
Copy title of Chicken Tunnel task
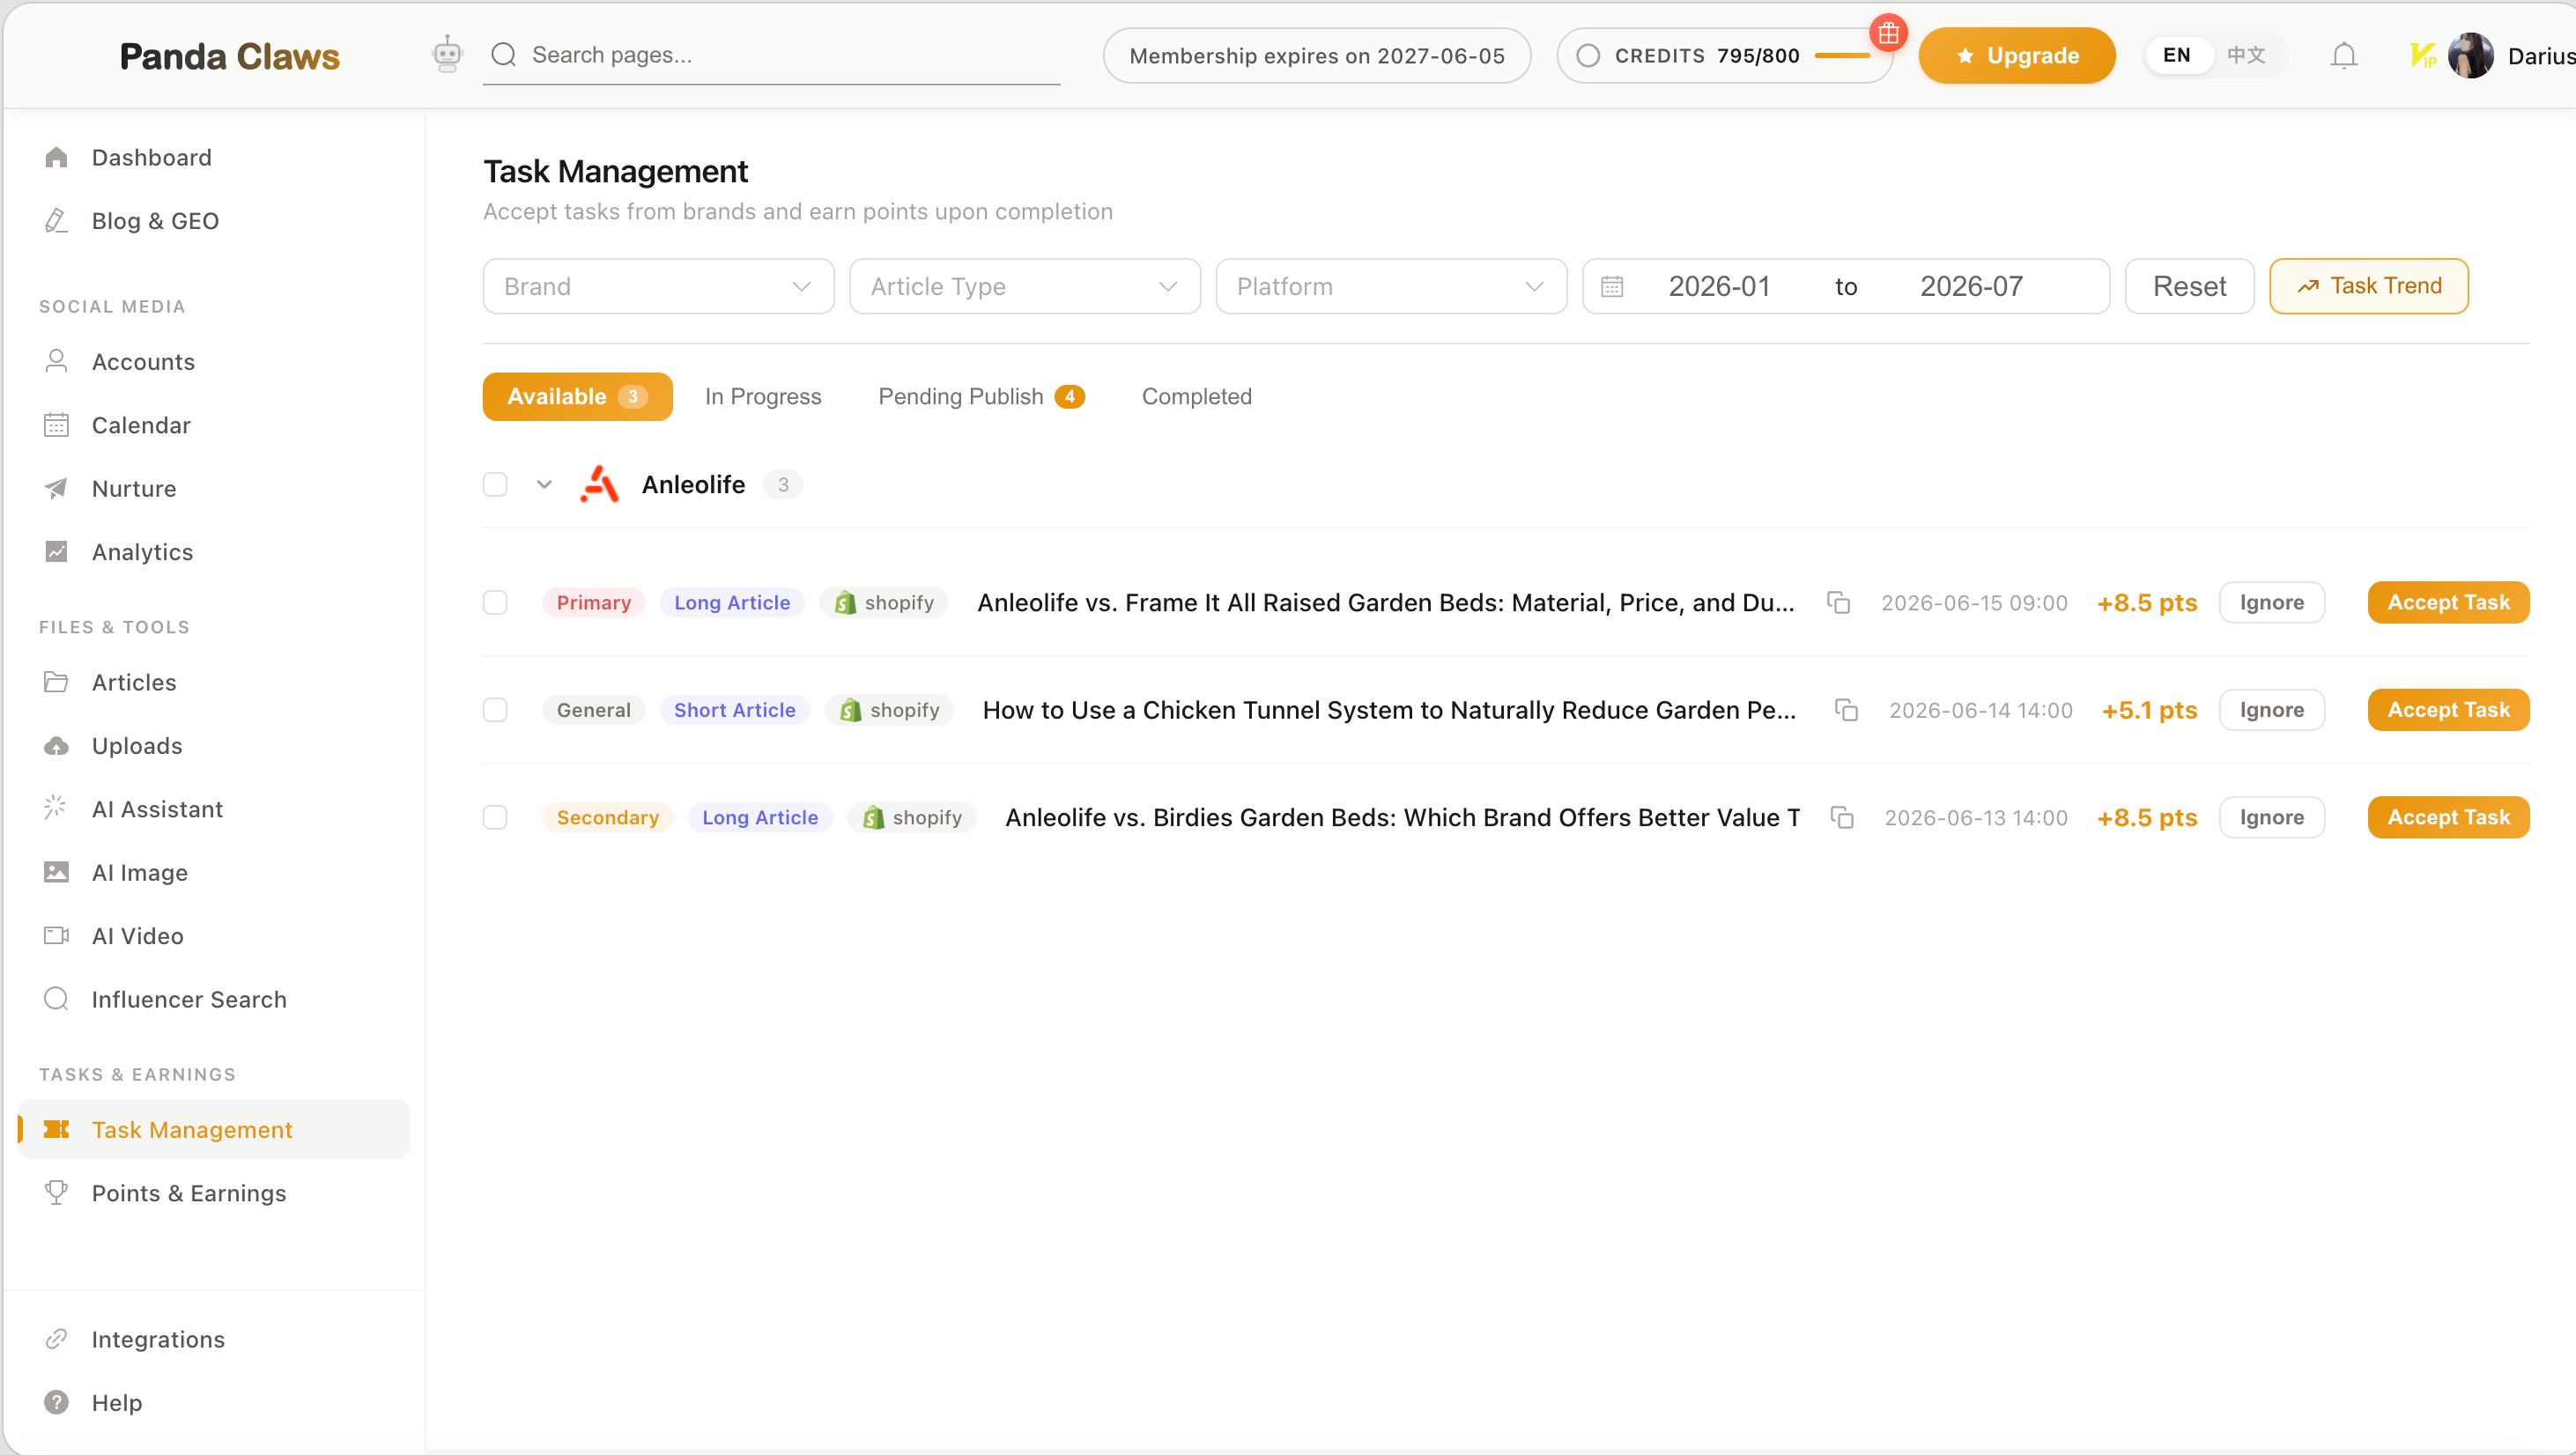1846,710
